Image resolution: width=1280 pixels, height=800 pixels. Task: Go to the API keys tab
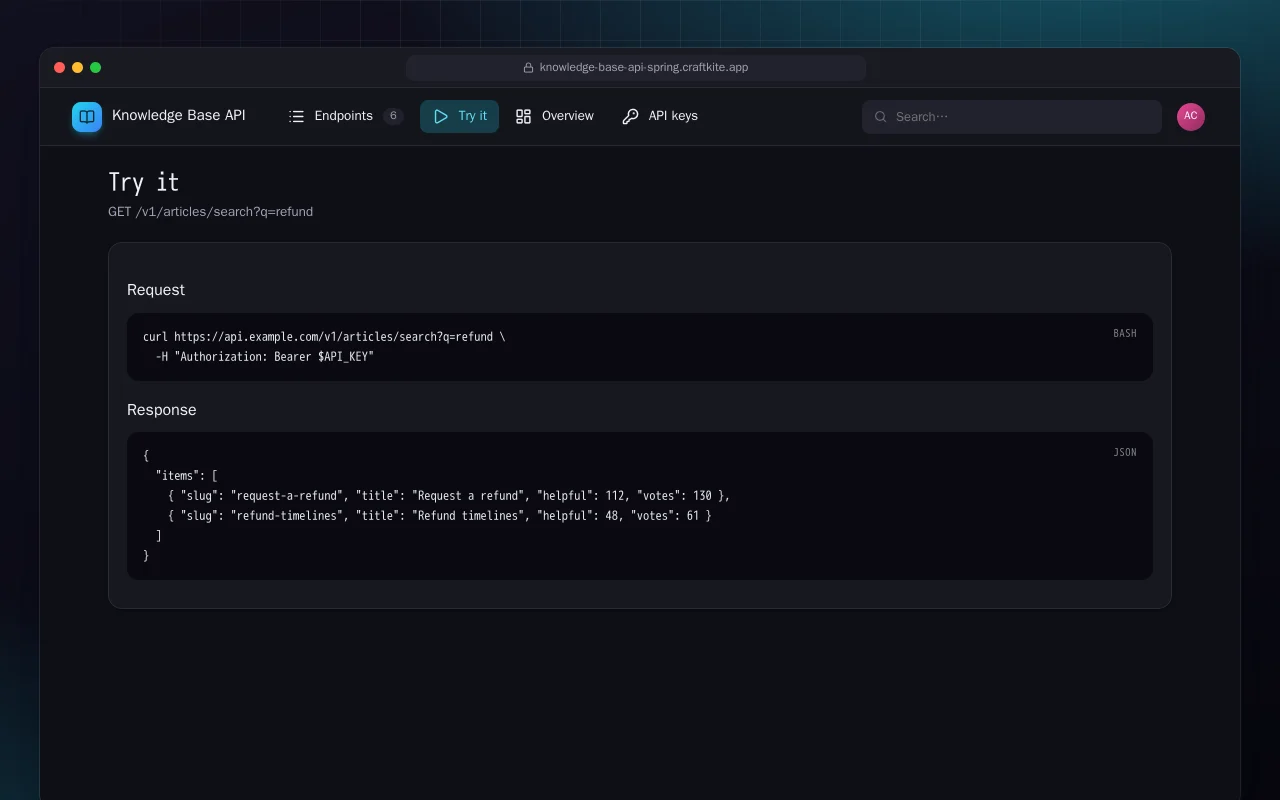(x=660, y=117)
